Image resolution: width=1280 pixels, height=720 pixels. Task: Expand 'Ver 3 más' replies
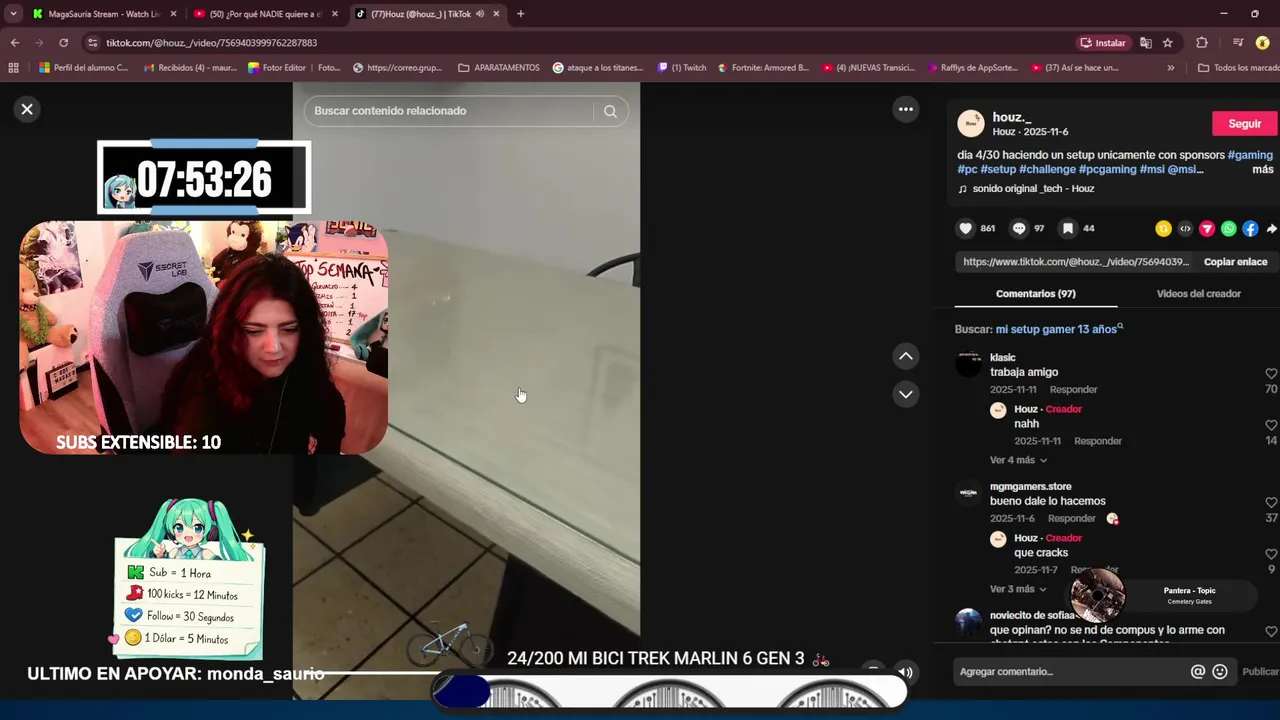(x=1018, y=589)
